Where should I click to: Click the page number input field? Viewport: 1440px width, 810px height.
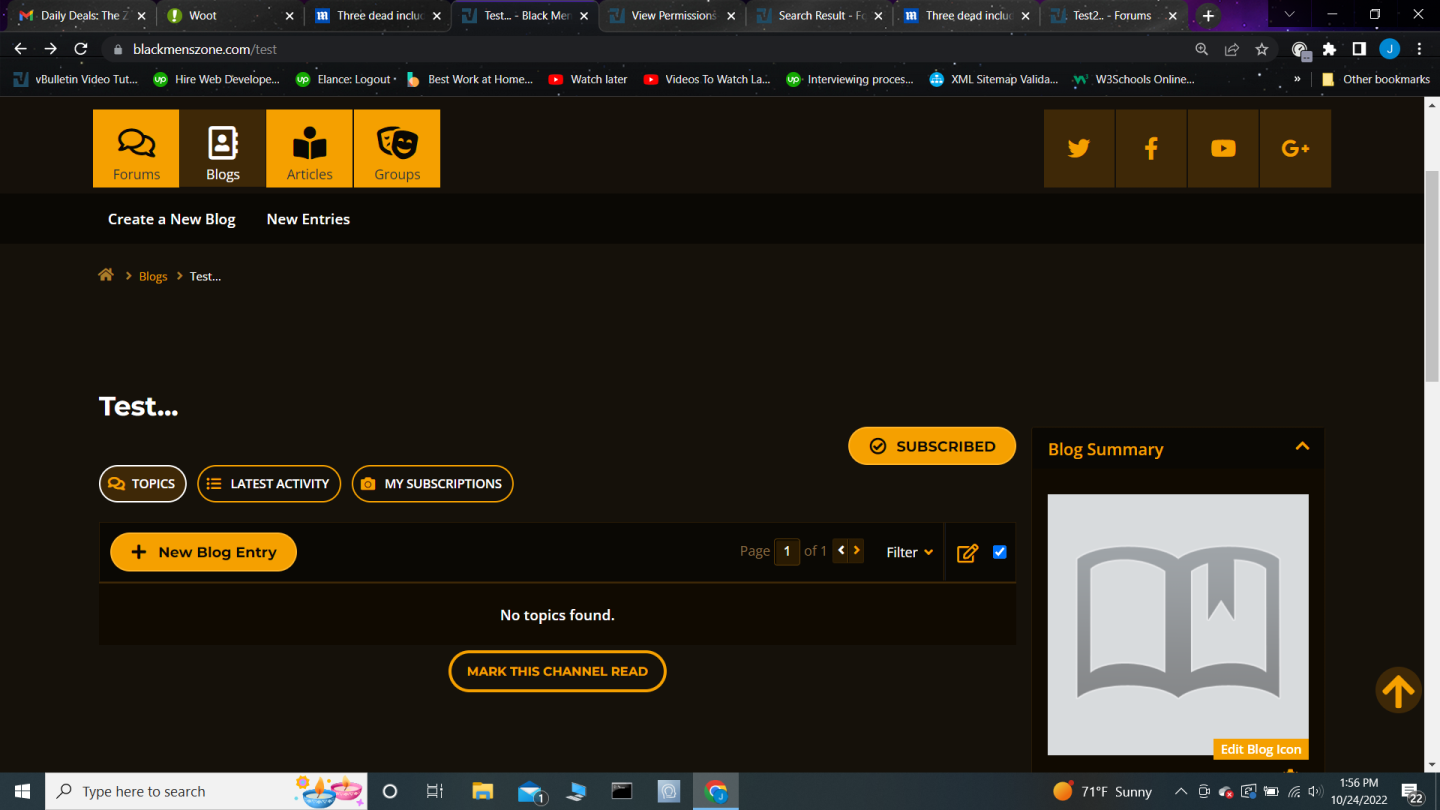[x=787, y=551]
